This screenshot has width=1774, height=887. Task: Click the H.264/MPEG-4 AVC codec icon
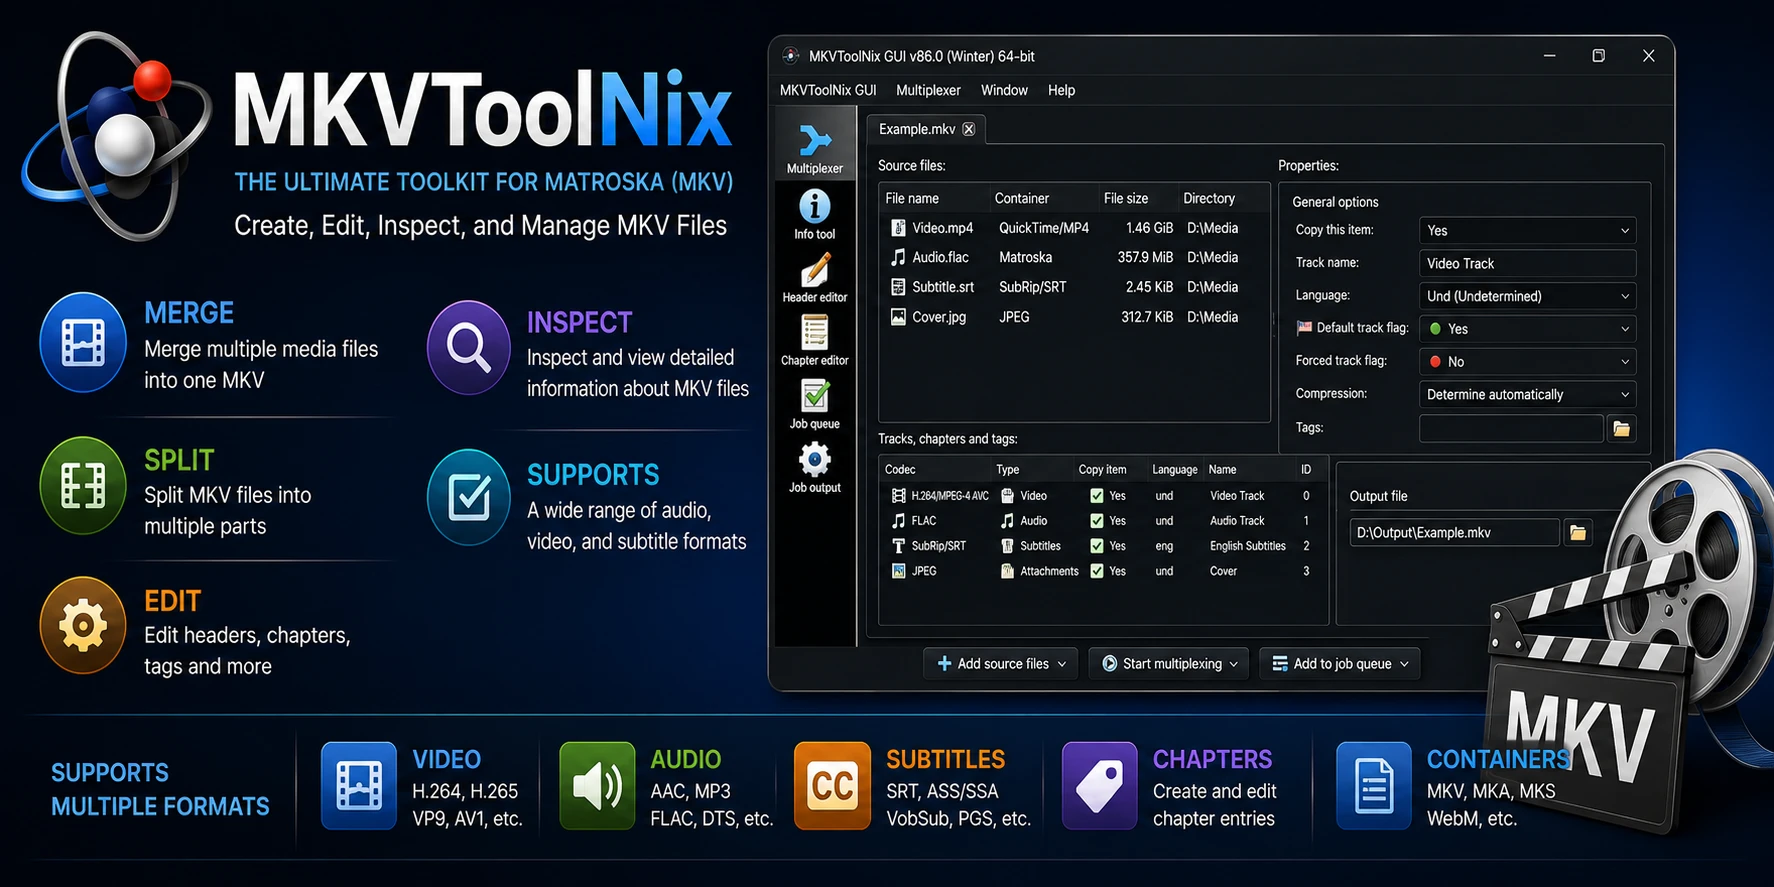coord(898,496)
